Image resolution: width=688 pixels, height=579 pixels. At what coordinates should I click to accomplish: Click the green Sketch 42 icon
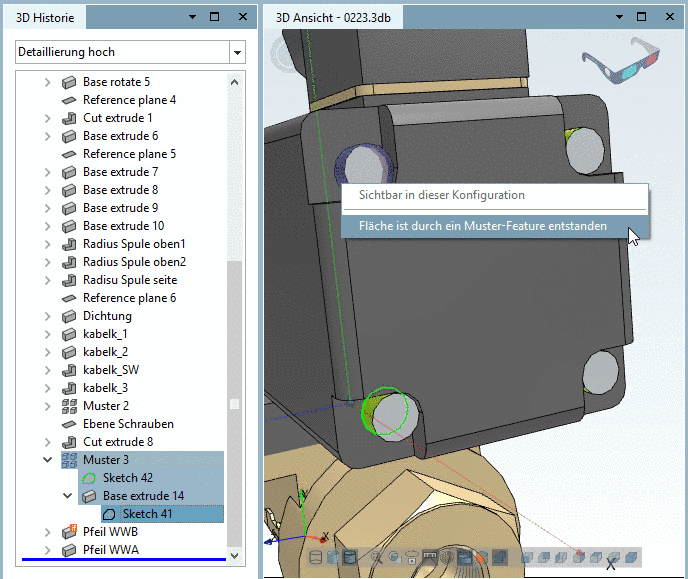point(89,478)
